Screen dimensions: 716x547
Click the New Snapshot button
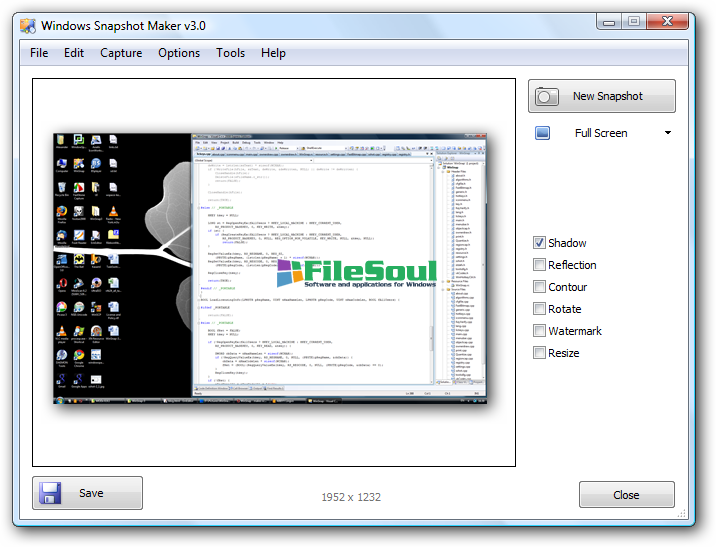pos(601,96)
